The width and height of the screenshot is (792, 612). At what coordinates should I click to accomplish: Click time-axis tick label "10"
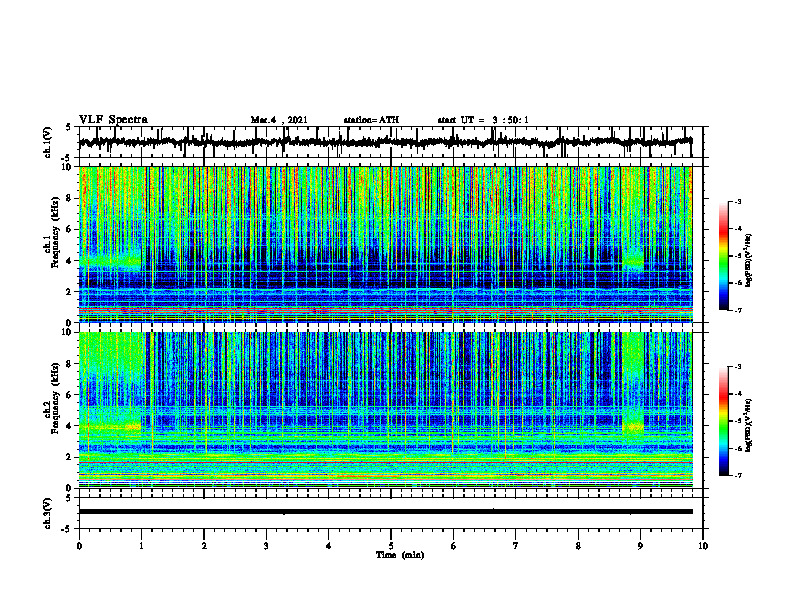(x=703, y=546)
